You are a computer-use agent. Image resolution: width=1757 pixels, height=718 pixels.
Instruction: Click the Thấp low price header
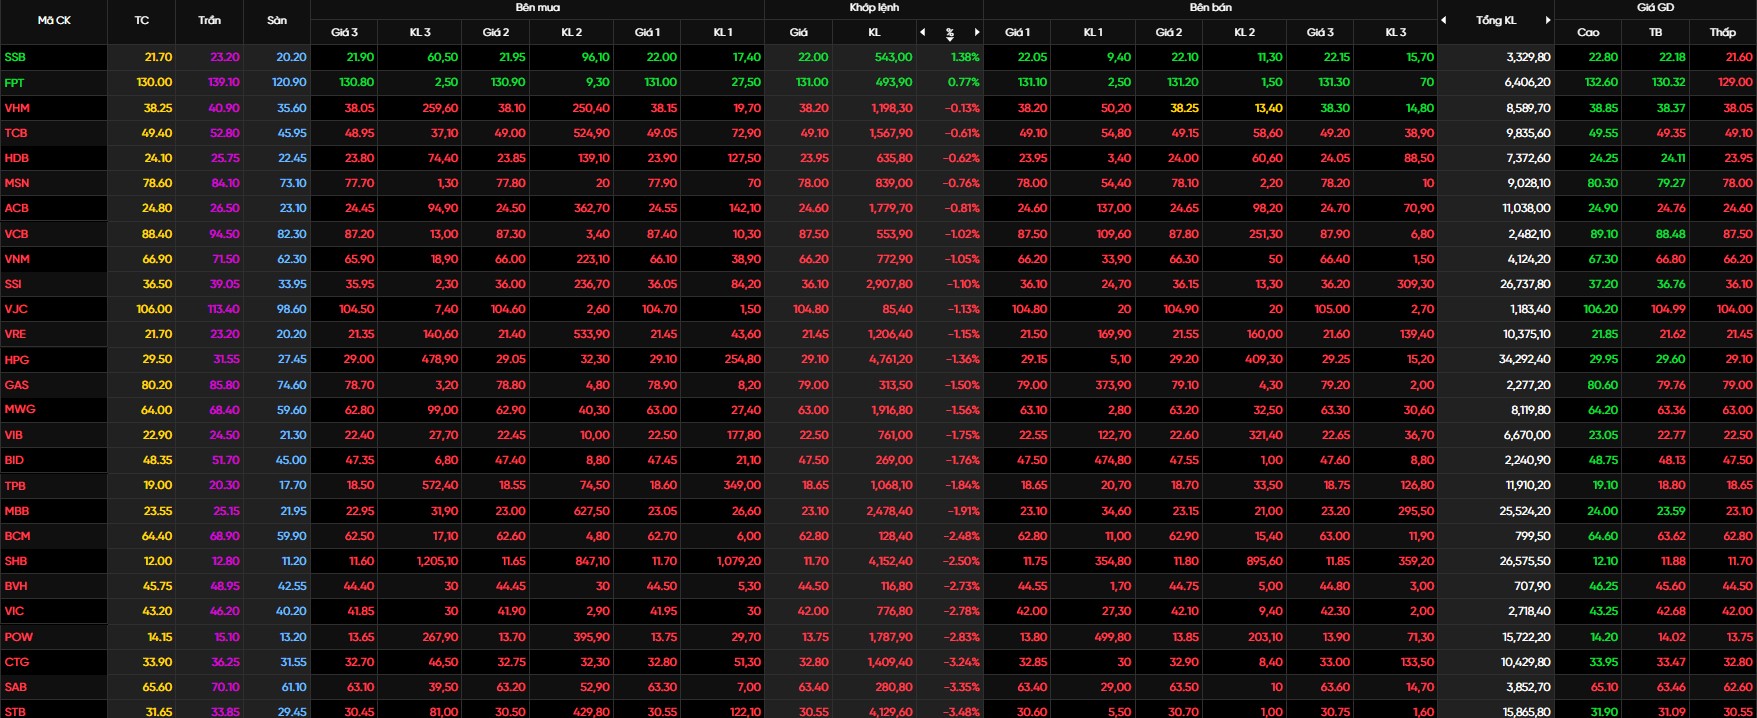tap(1723, 32)
